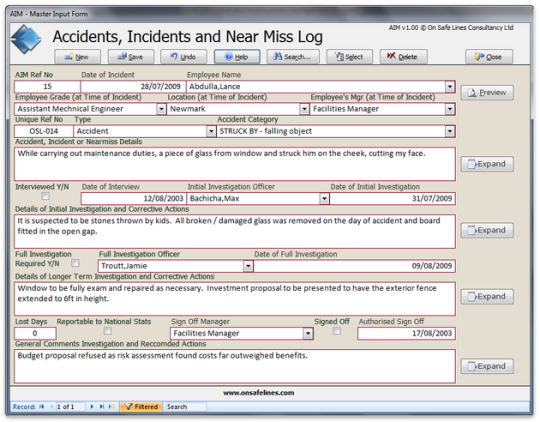Click Date of Full Investigation field

(354, 266)
